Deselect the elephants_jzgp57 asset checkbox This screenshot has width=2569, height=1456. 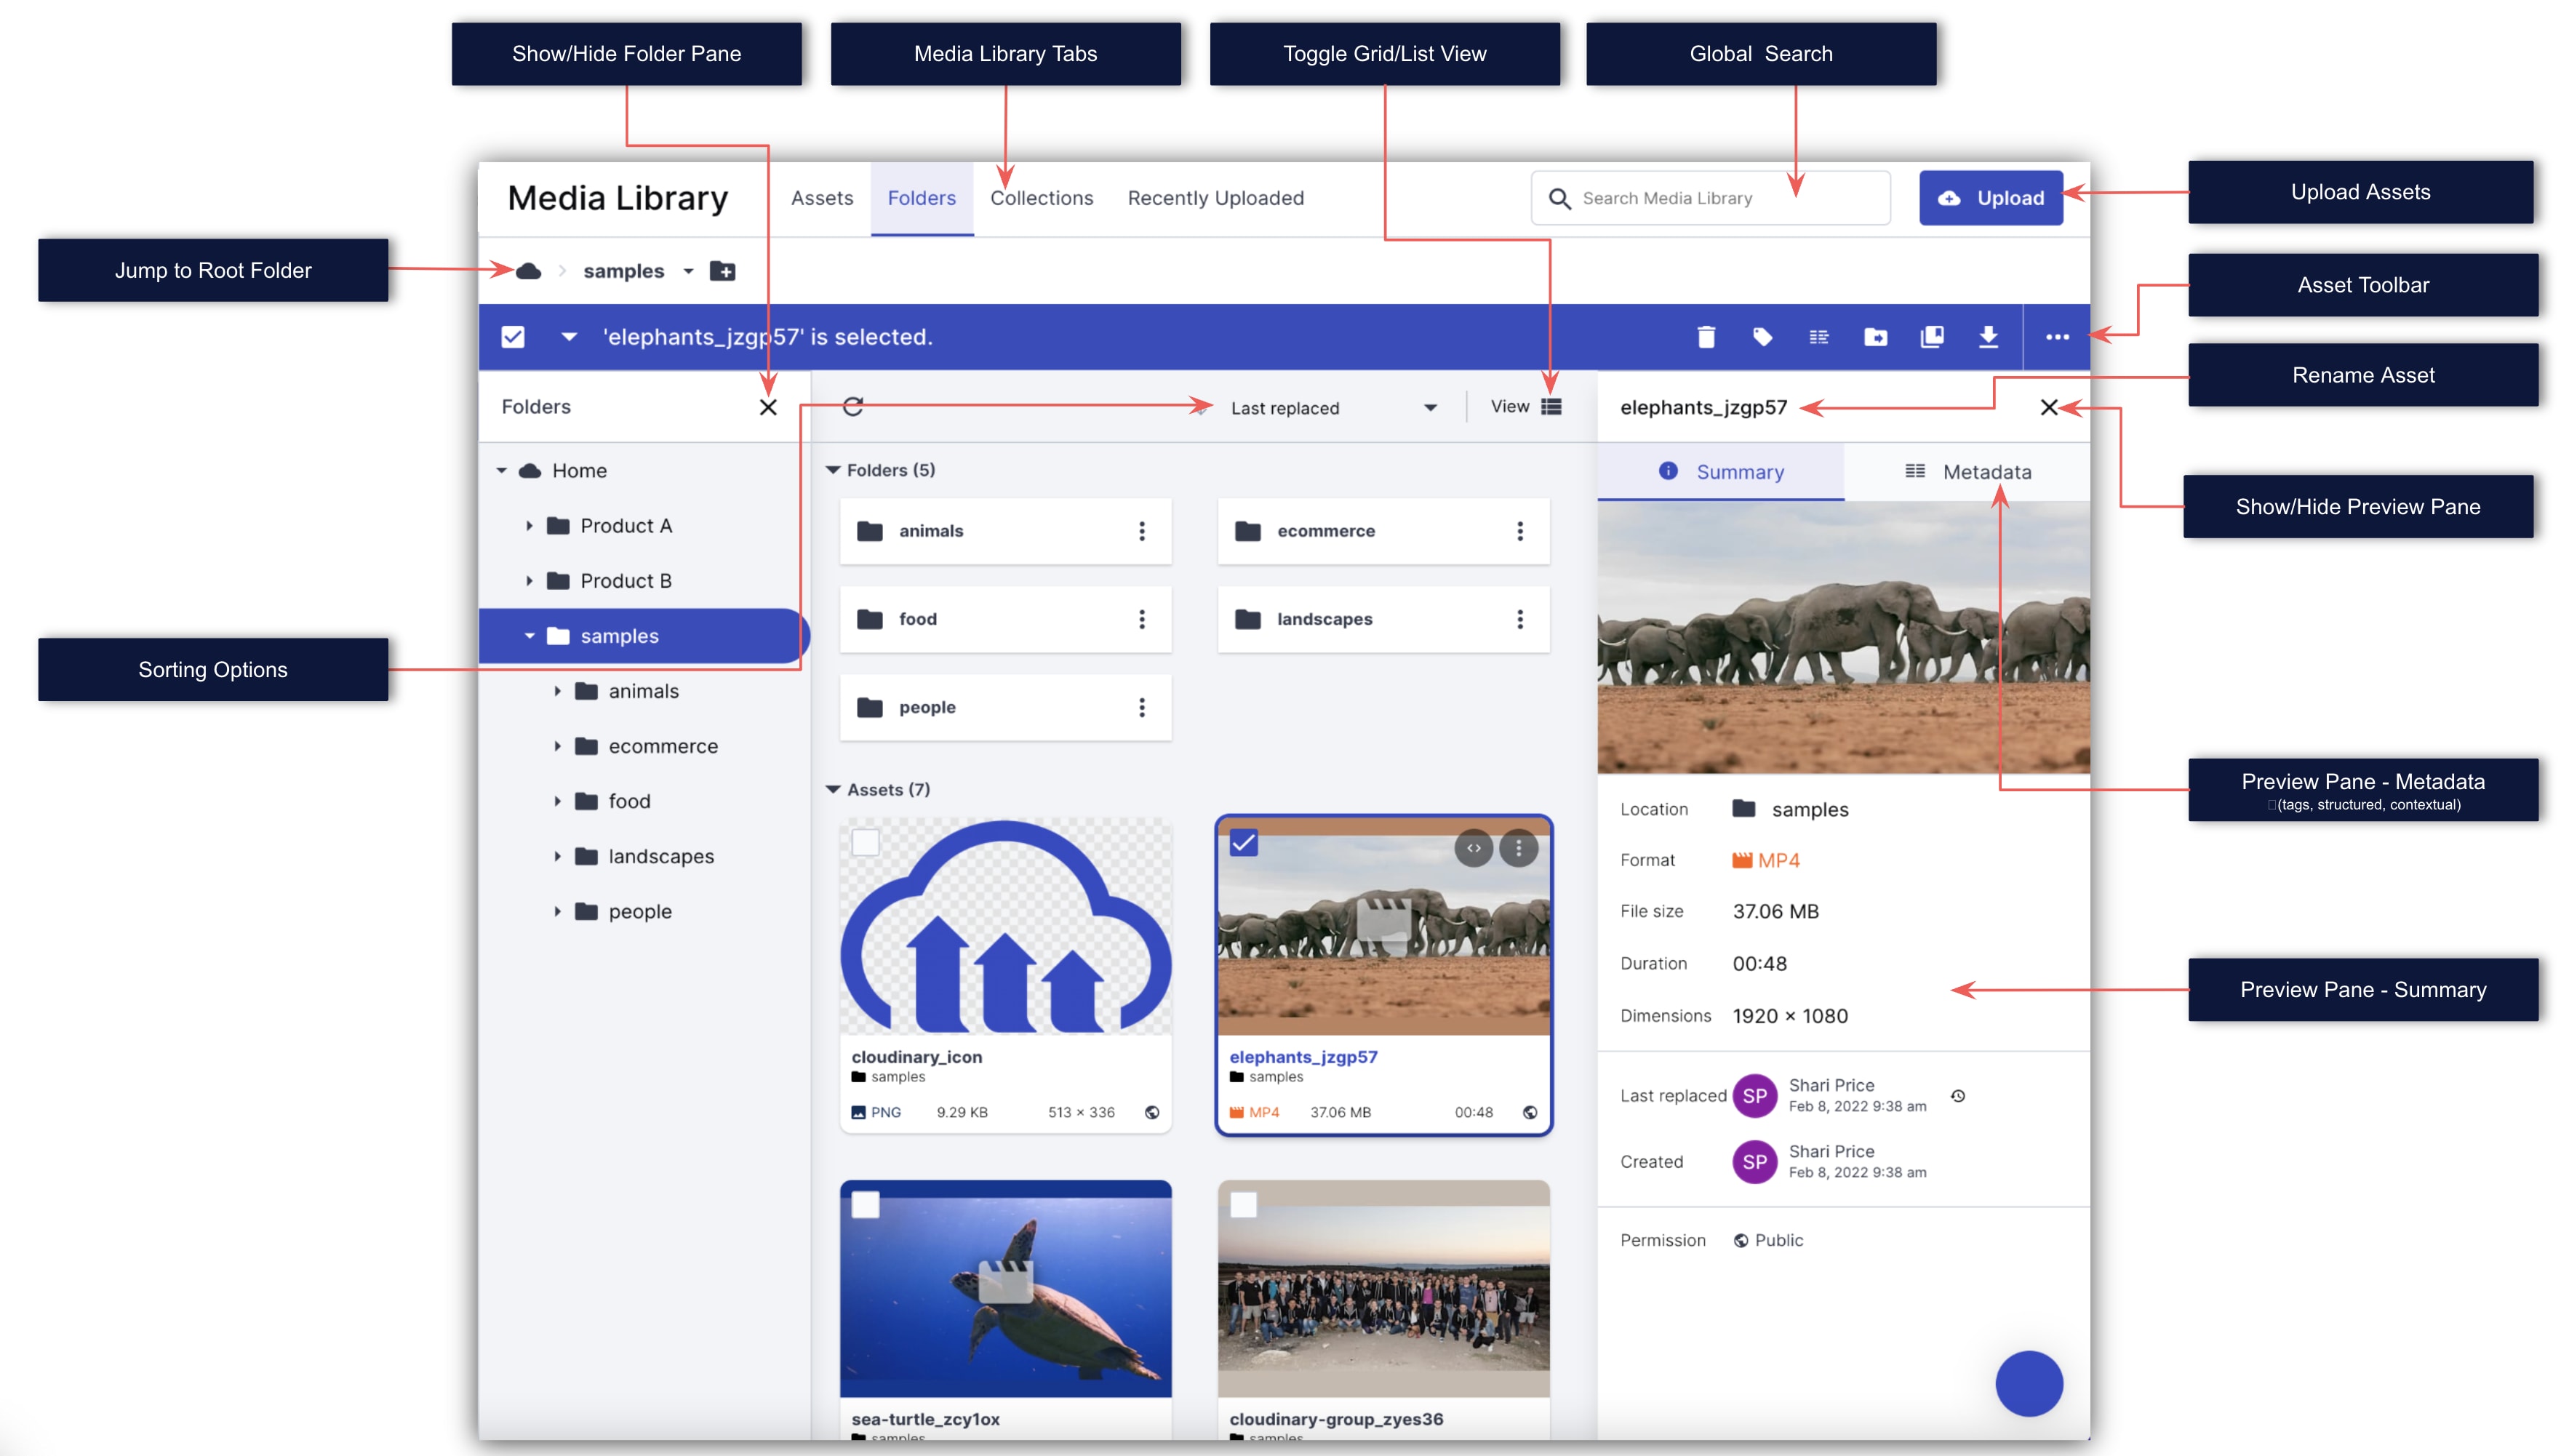(x=1243, y=843)
